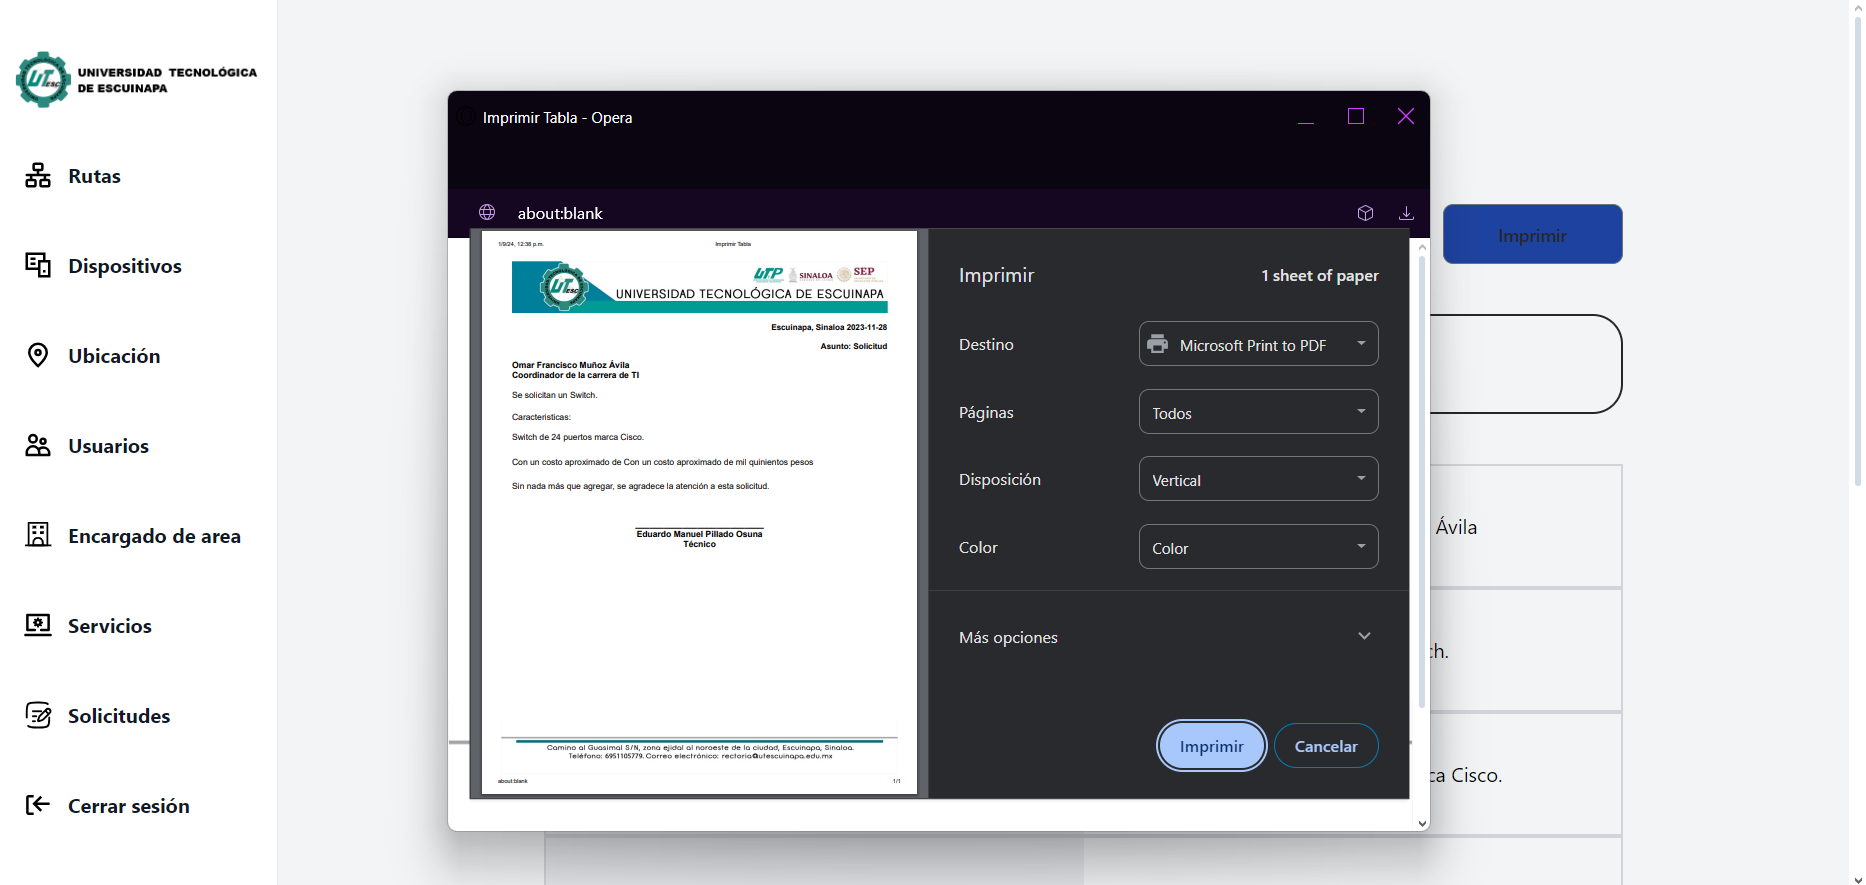Click the print preview page thumbnail
This screenshot has width=1866, height=885.
coord(699,512)
